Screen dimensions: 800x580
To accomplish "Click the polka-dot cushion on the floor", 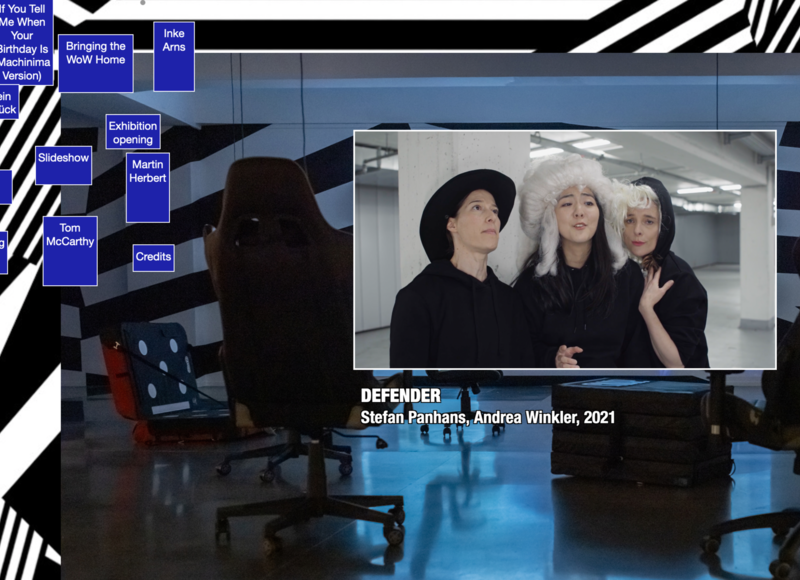I will point(162,372).
